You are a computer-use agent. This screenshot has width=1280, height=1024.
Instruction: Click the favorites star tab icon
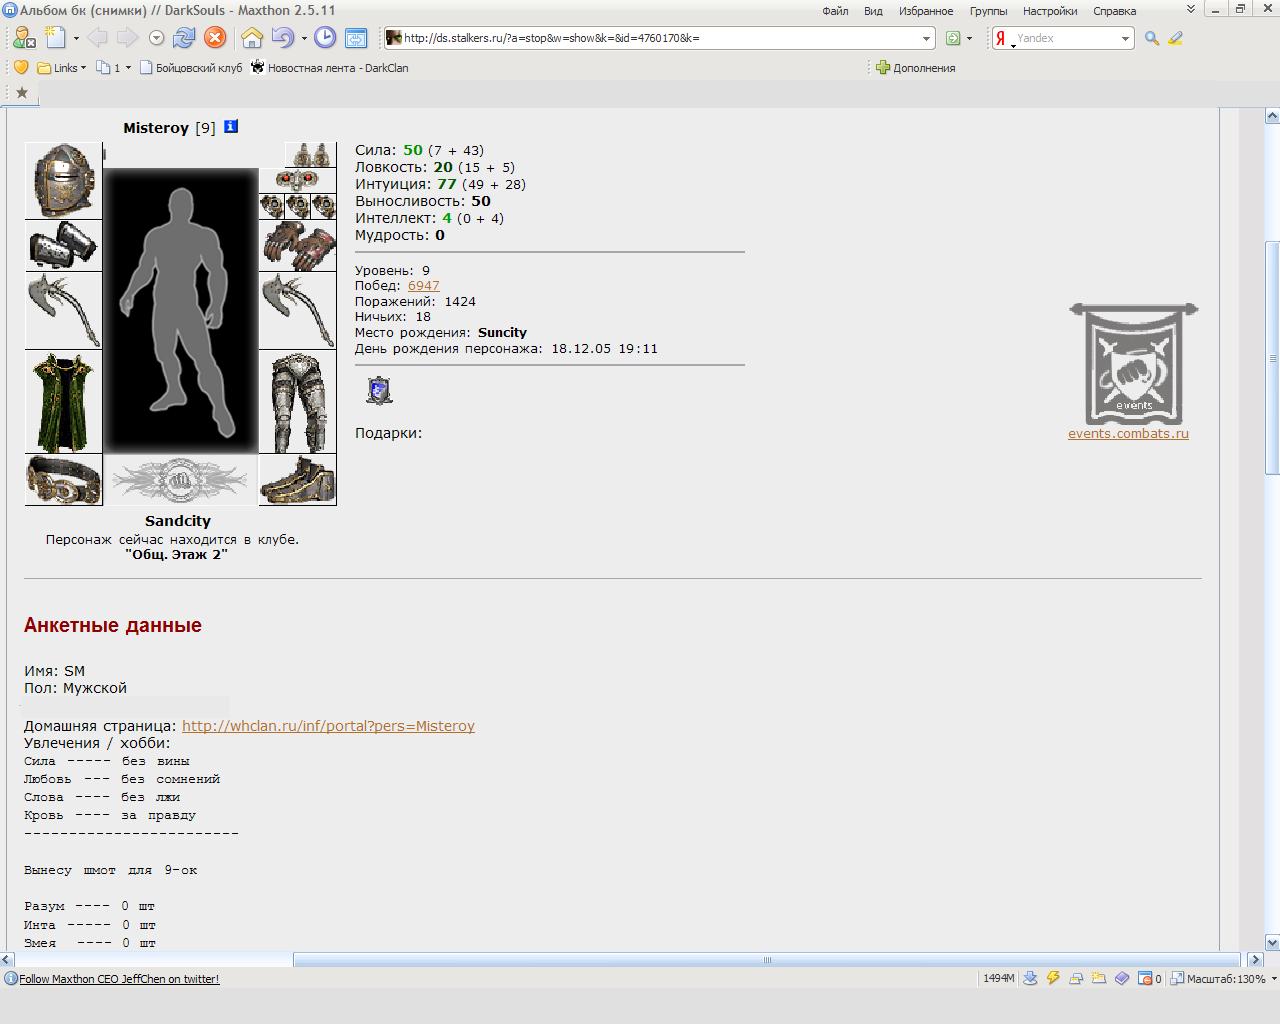coord(21,93)
